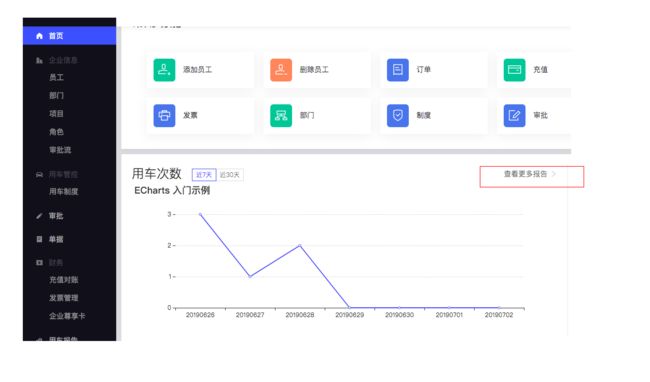Click the blue 订单 order icon
650x382 pixels.
398,70
